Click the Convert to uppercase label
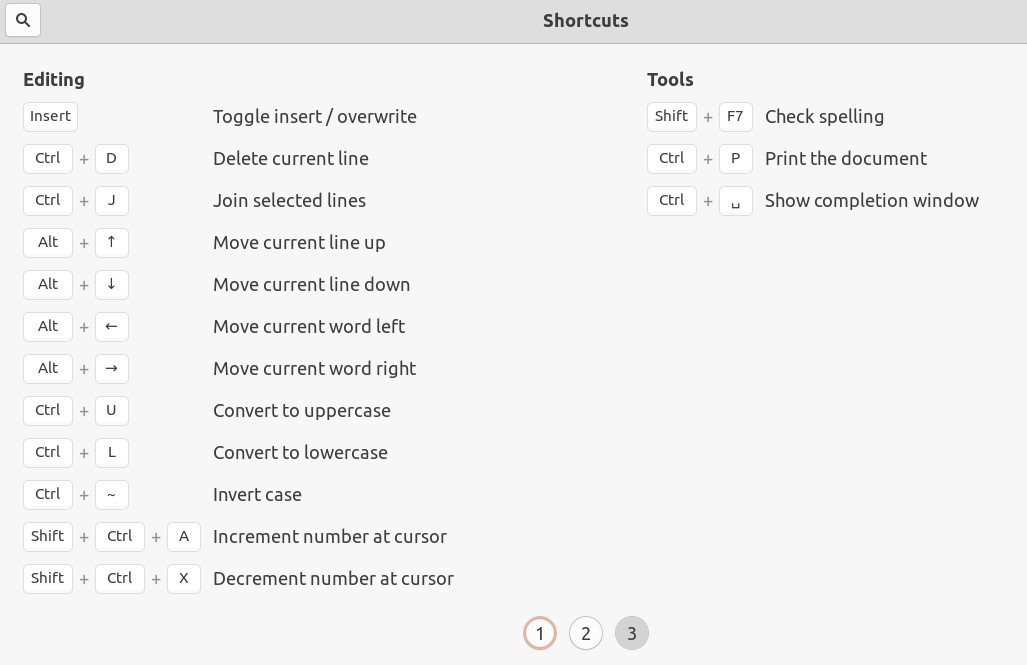 coord(302,411)
